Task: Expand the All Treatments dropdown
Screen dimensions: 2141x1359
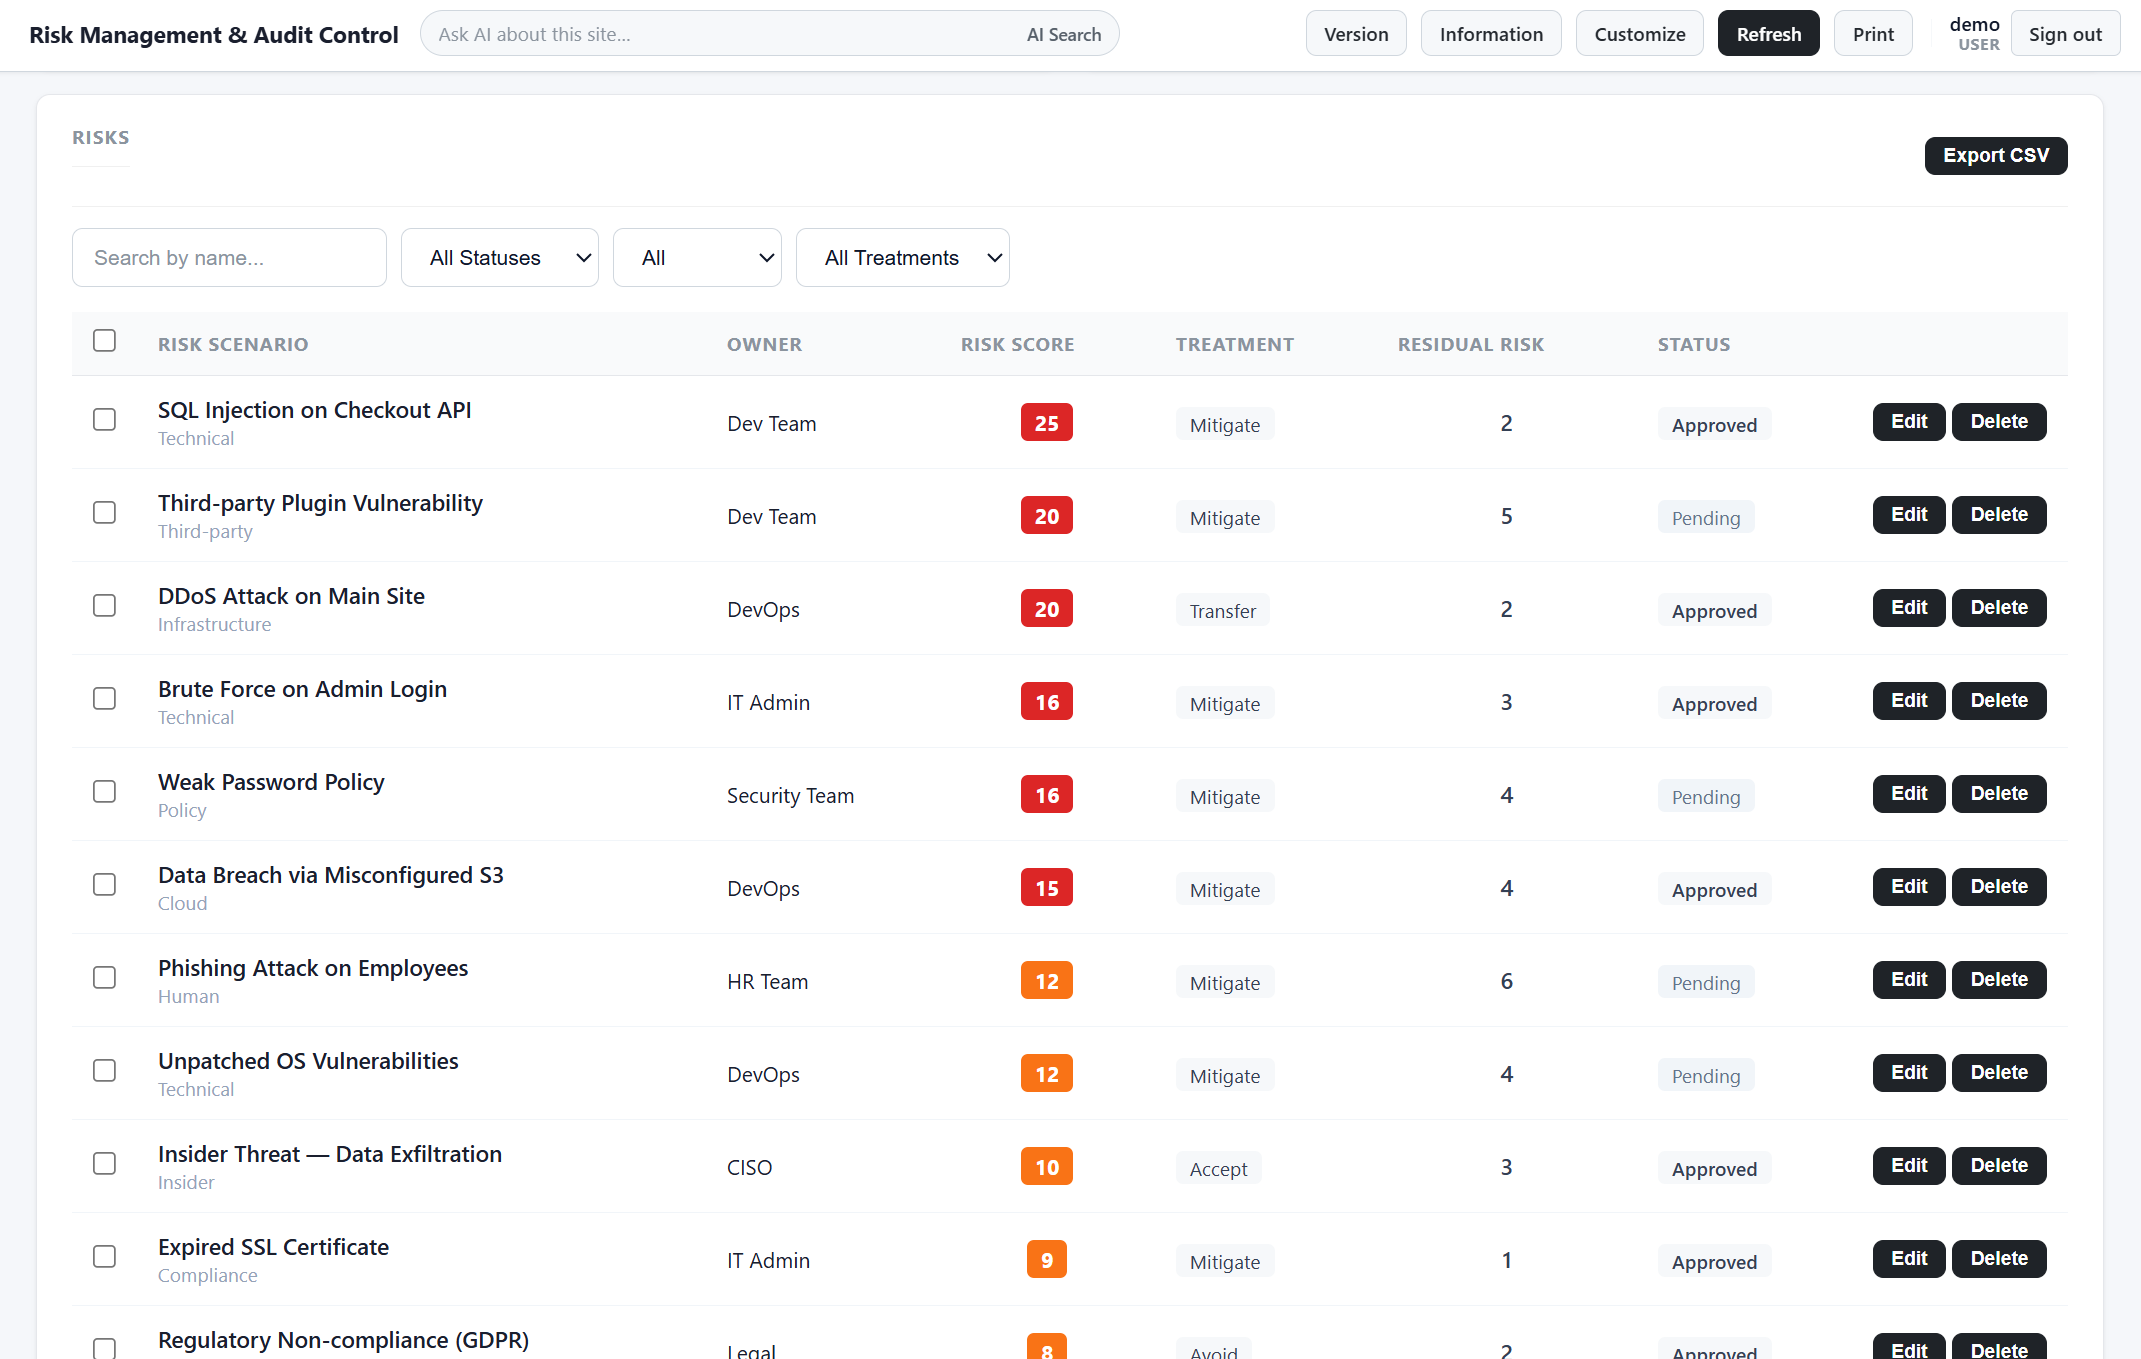Action: (903, 258)
